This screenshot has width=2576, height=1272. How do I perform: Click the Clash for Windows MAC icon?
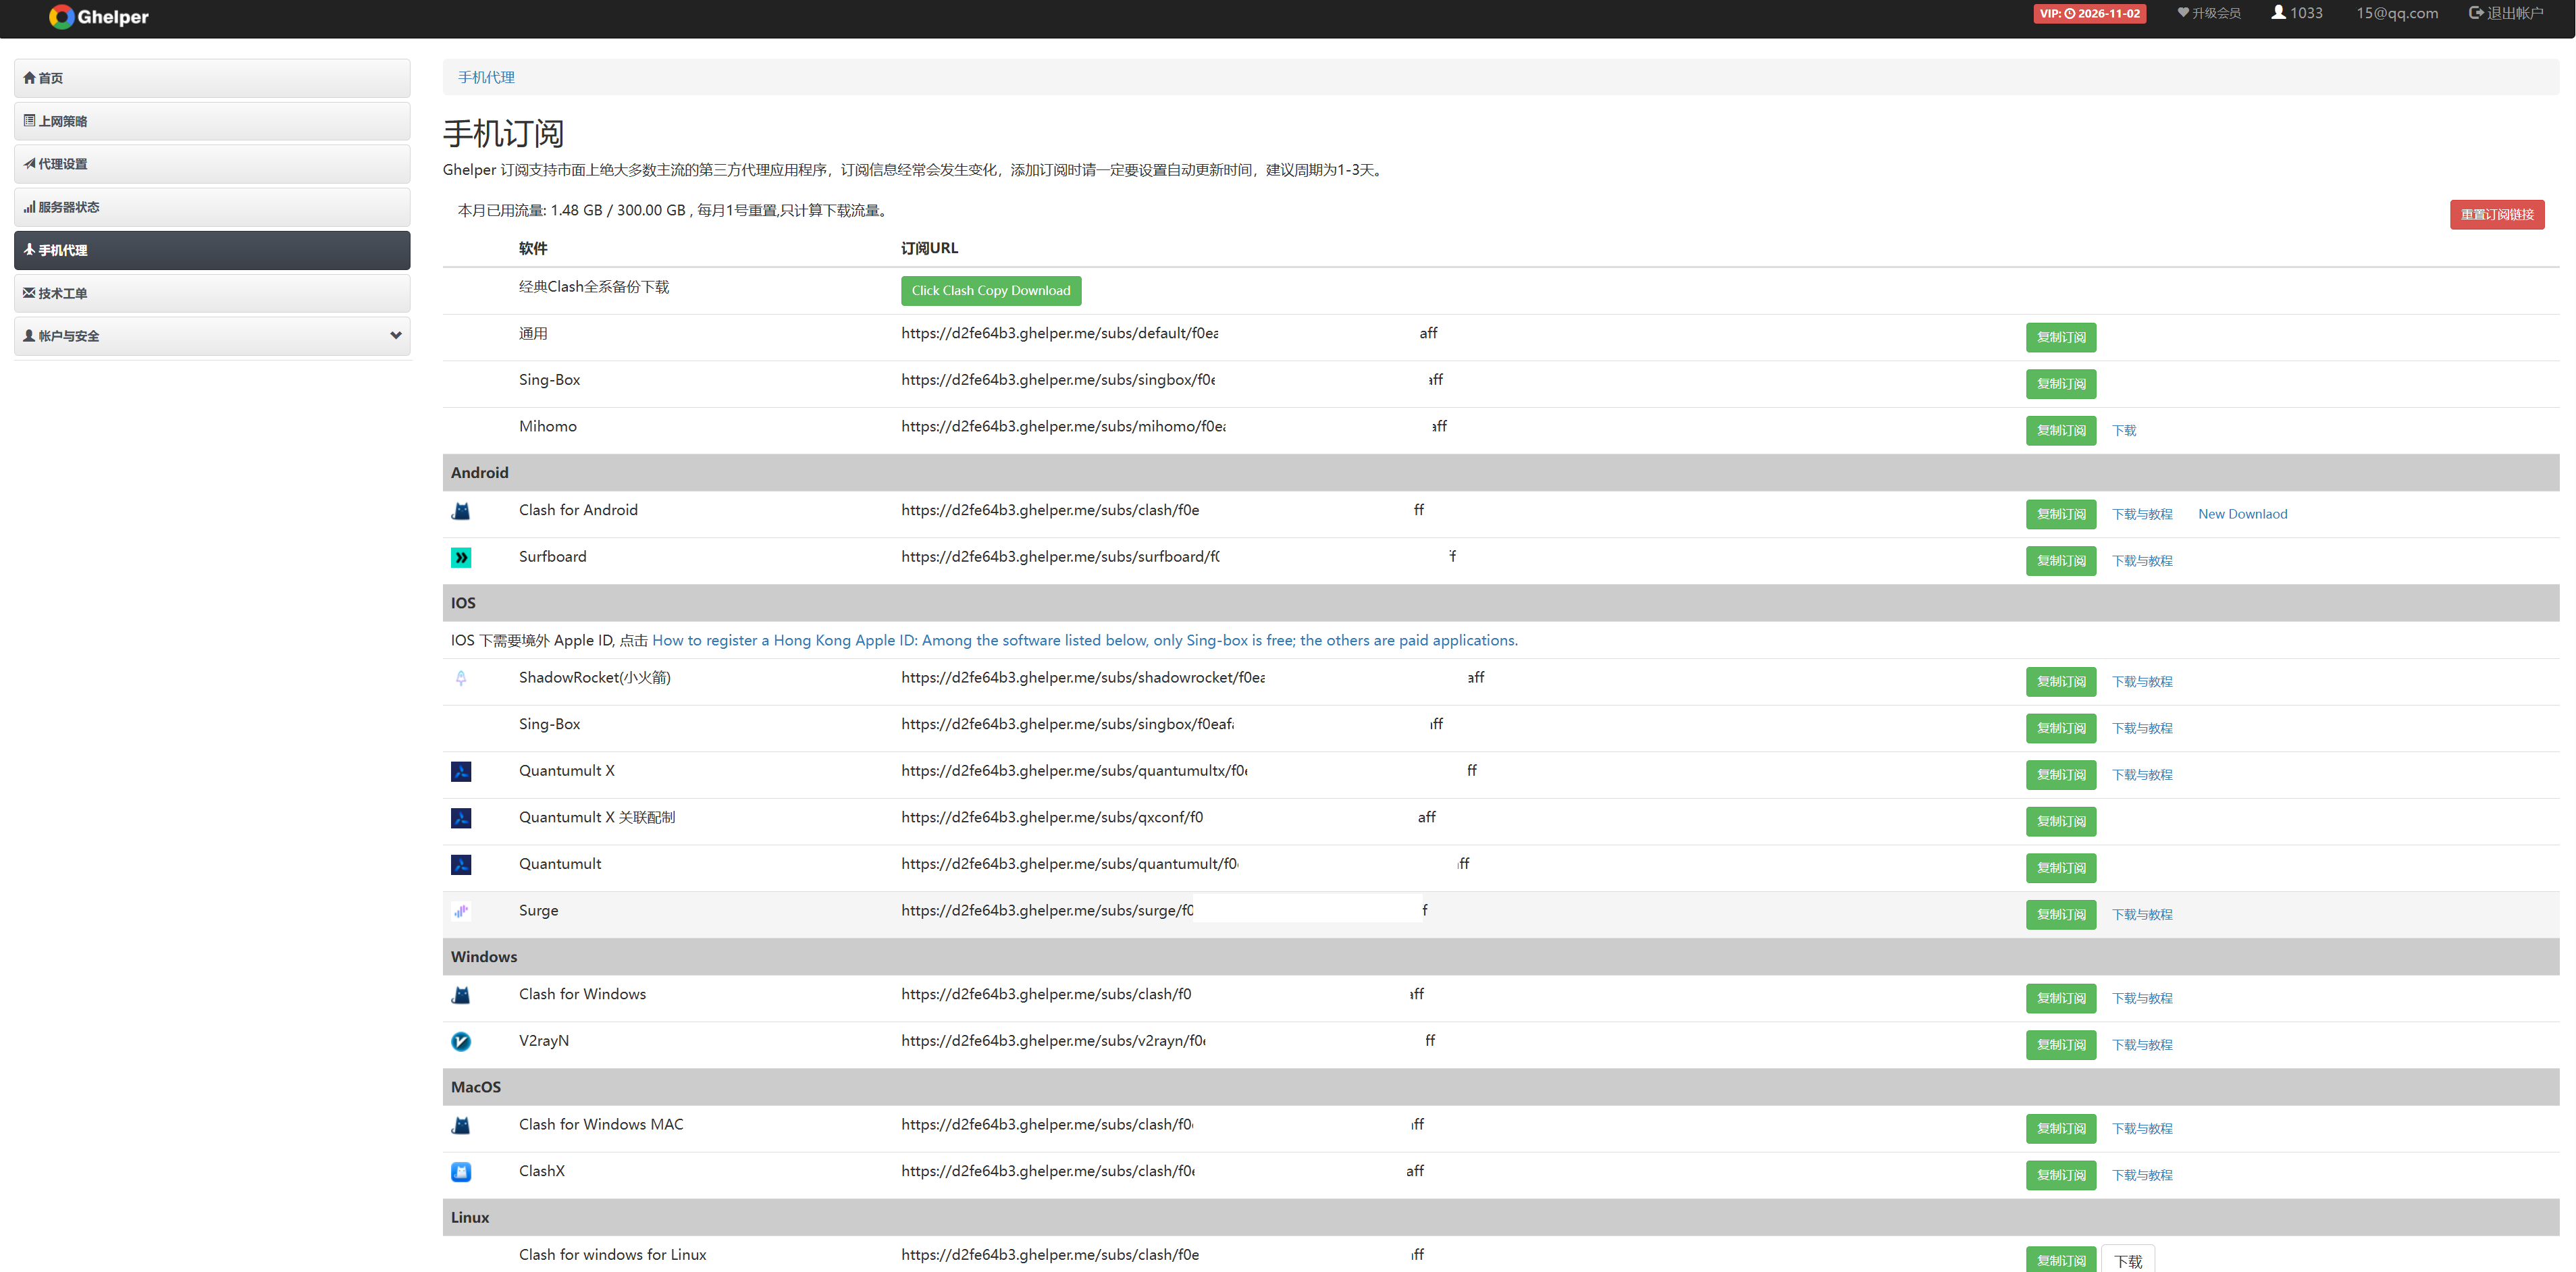point(460,1126)
